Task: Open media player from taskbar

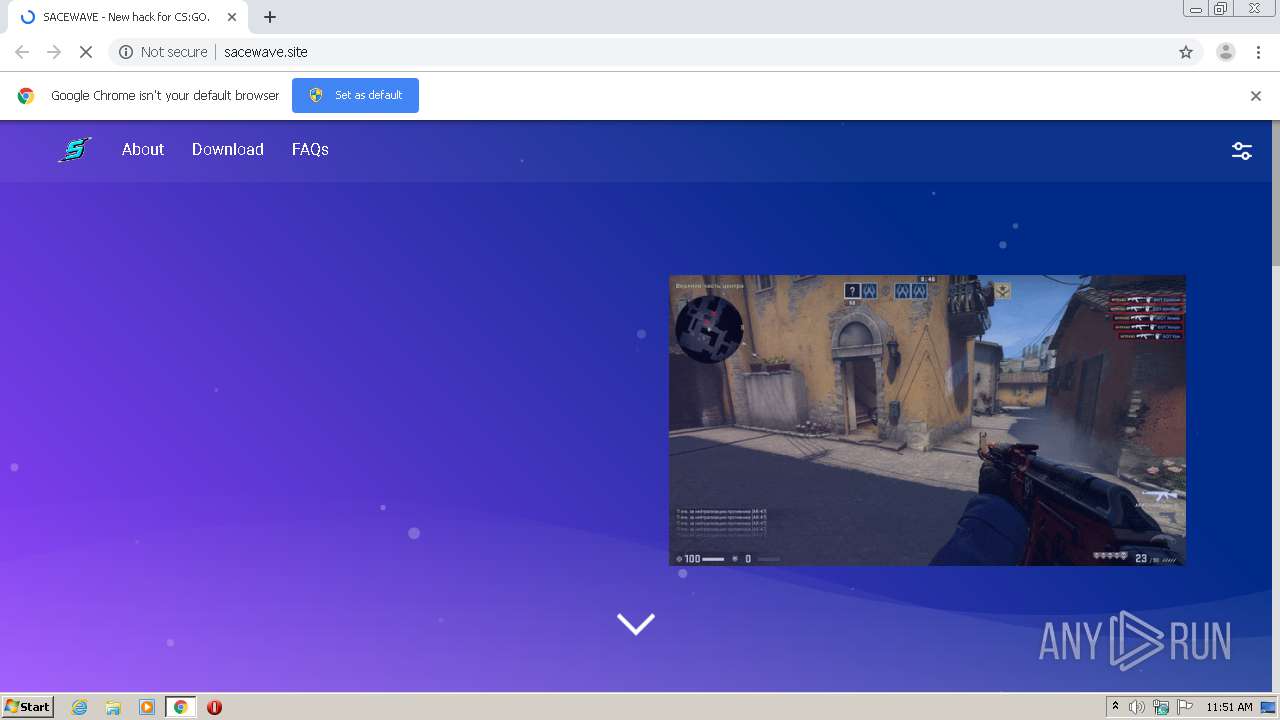Action: click(147, 707)
